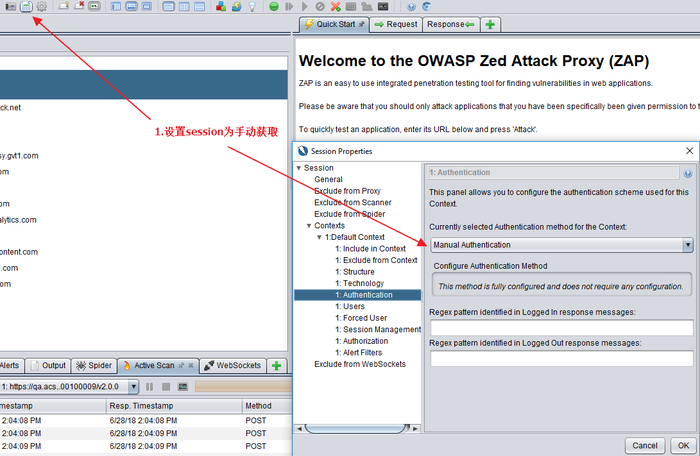
Task: Click the help icon in Authentication panel
Action: (x=688, y=172)
